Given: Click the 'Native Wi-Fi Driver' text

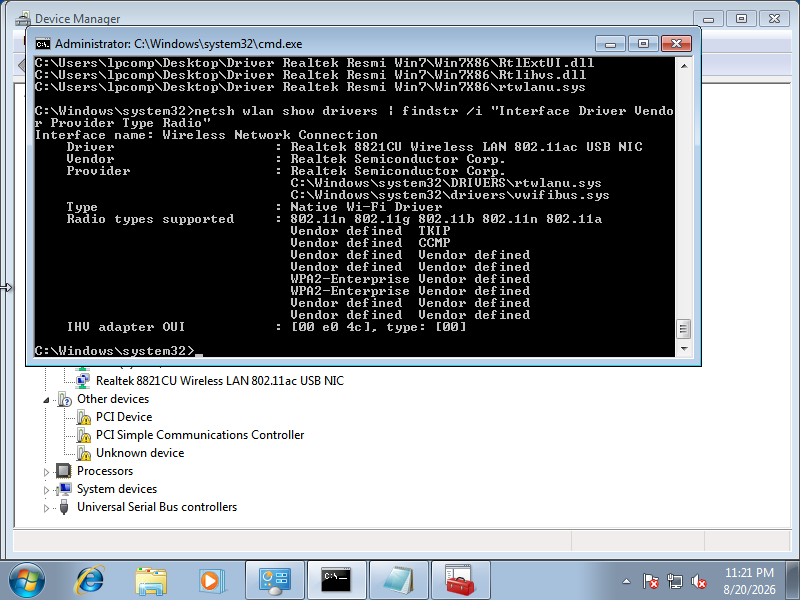Looking at the screenshot, I should [x=366, y=207].
